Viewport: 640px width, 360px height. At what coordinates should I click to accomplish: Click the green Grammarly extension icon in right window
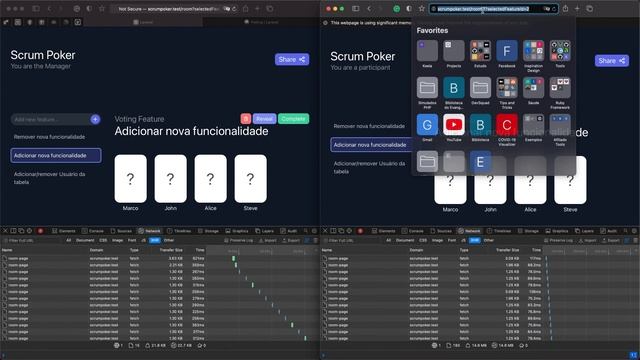396,9
